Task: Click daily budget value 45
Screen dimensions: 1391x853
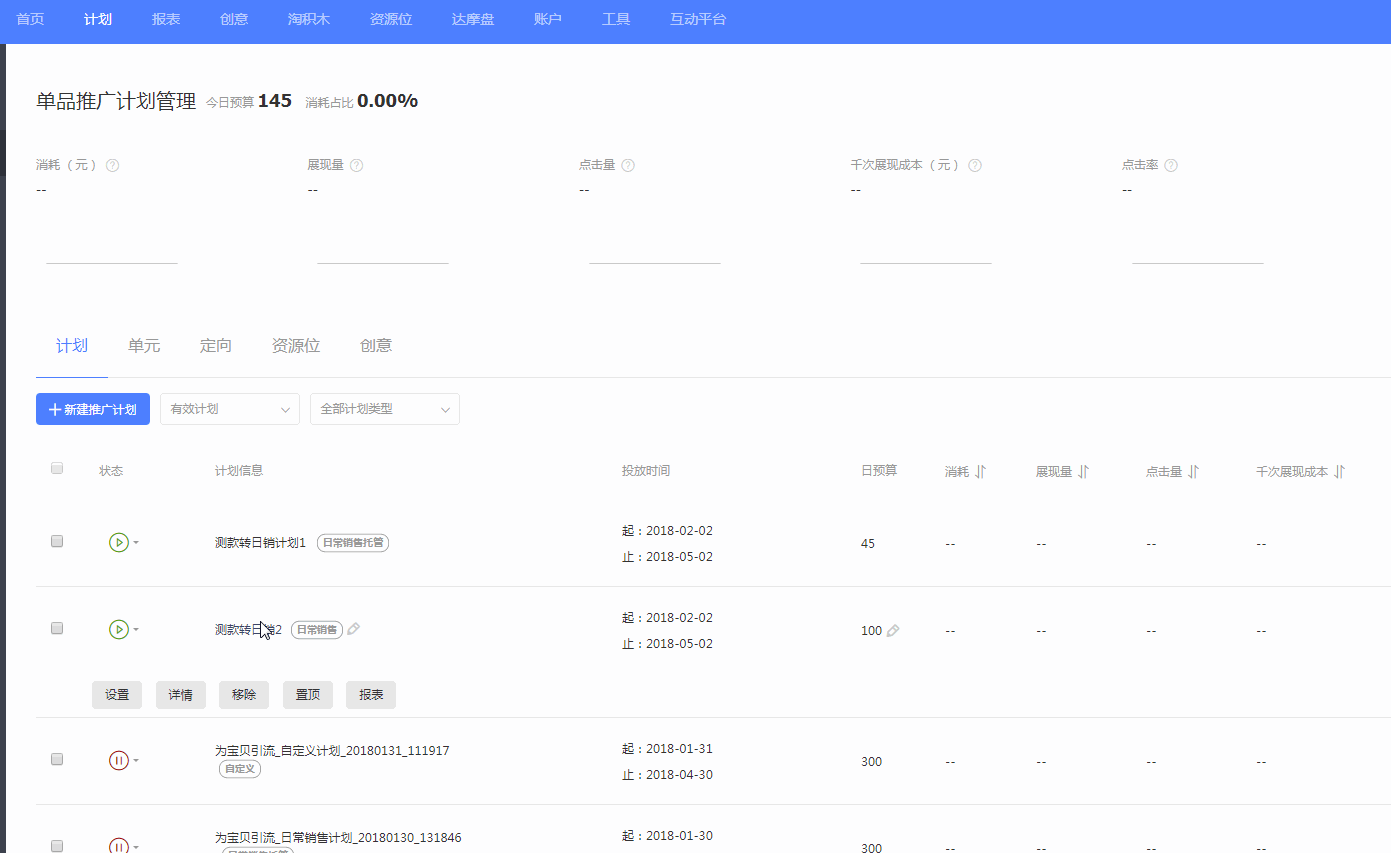Action: click(868, 544)
